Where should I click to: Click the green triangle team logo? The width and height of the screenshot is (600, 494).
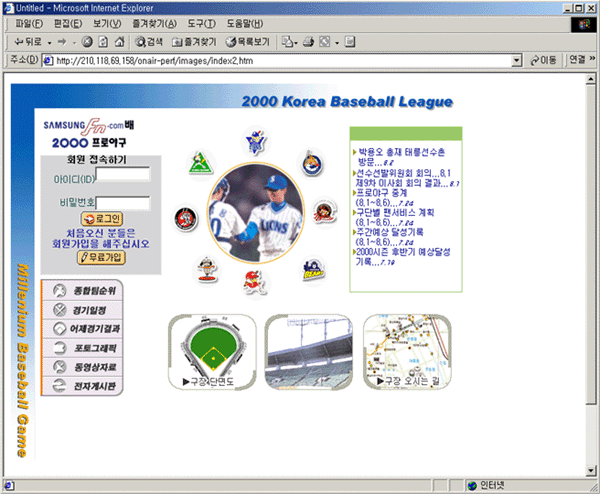[x=200, y=163]
